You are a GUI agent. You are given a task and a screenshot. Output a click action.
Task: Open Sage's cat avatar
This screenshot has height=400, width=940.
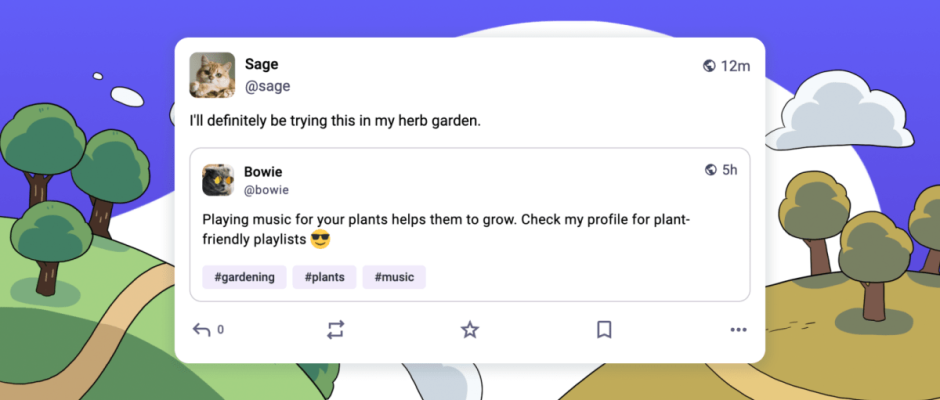[x=212, y=75]
